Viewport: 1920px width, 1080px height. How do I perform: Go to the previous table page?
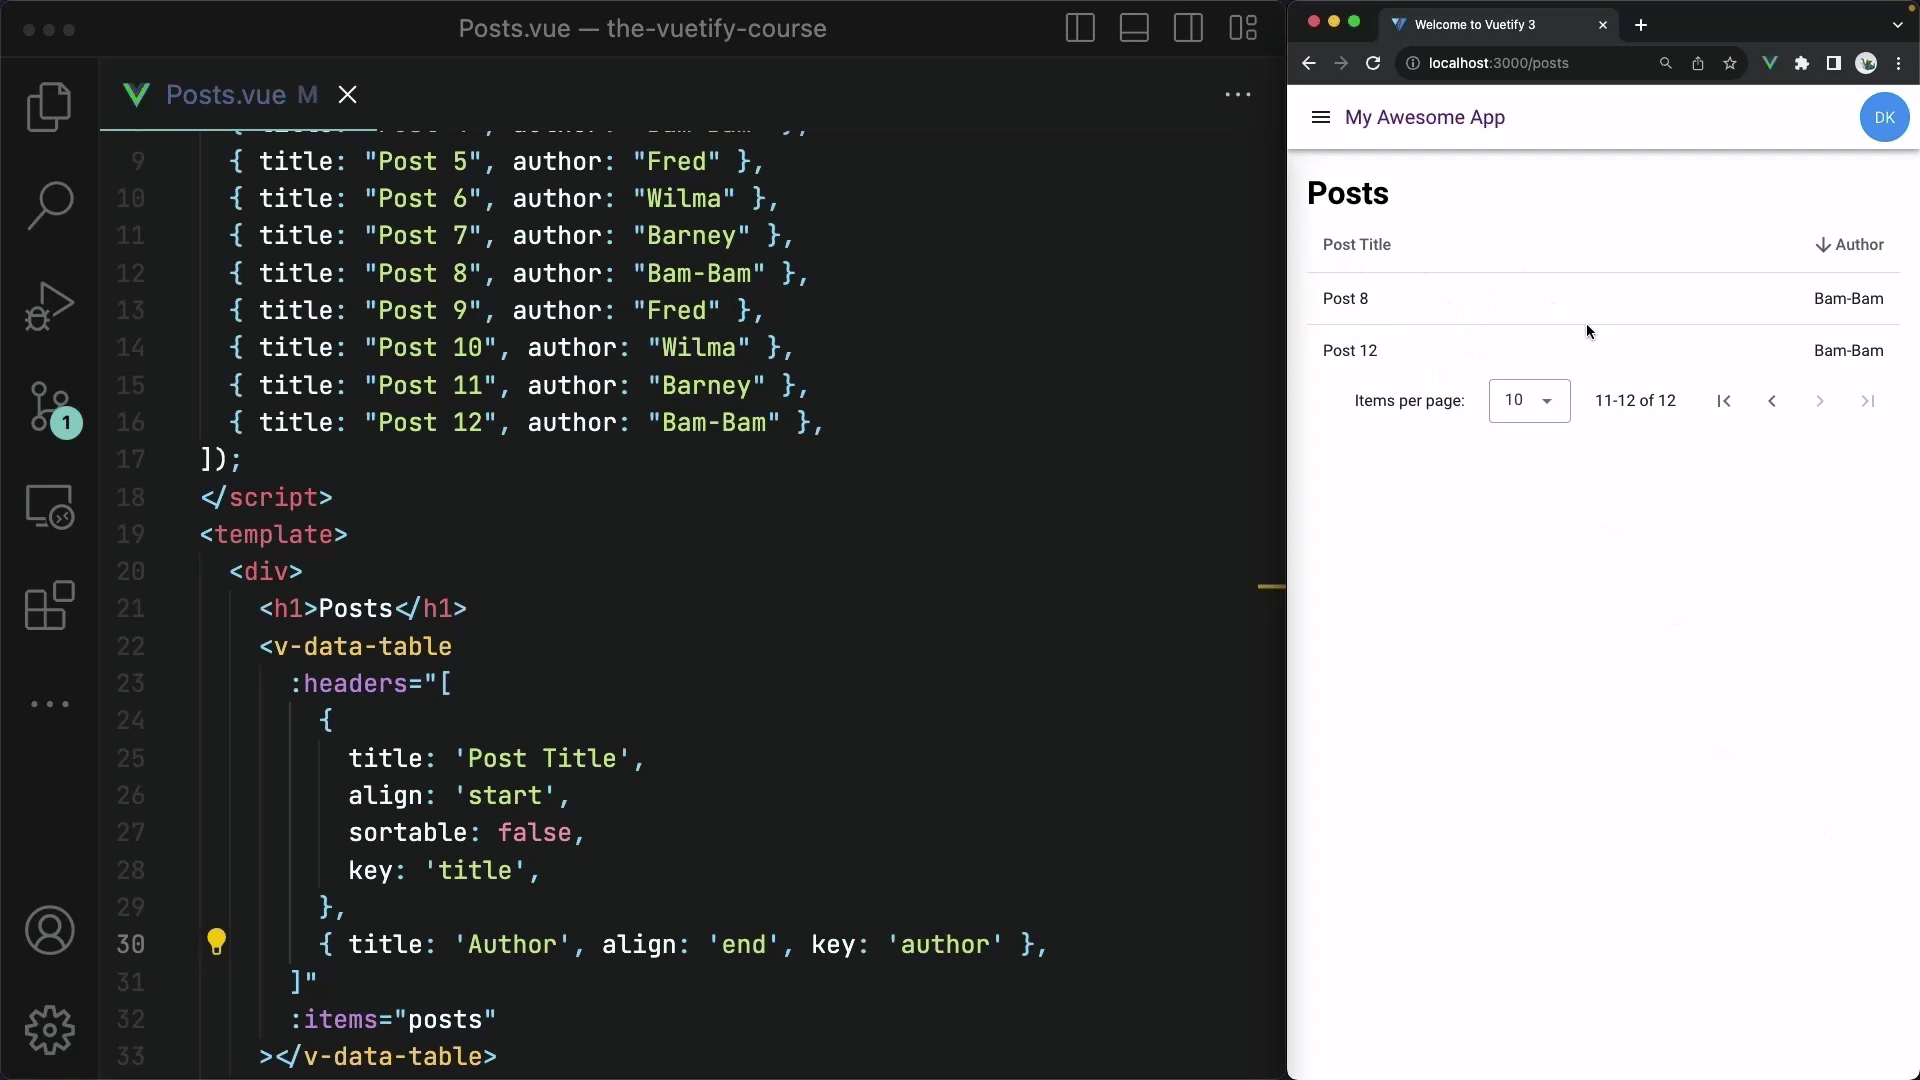coord(1772,401)
